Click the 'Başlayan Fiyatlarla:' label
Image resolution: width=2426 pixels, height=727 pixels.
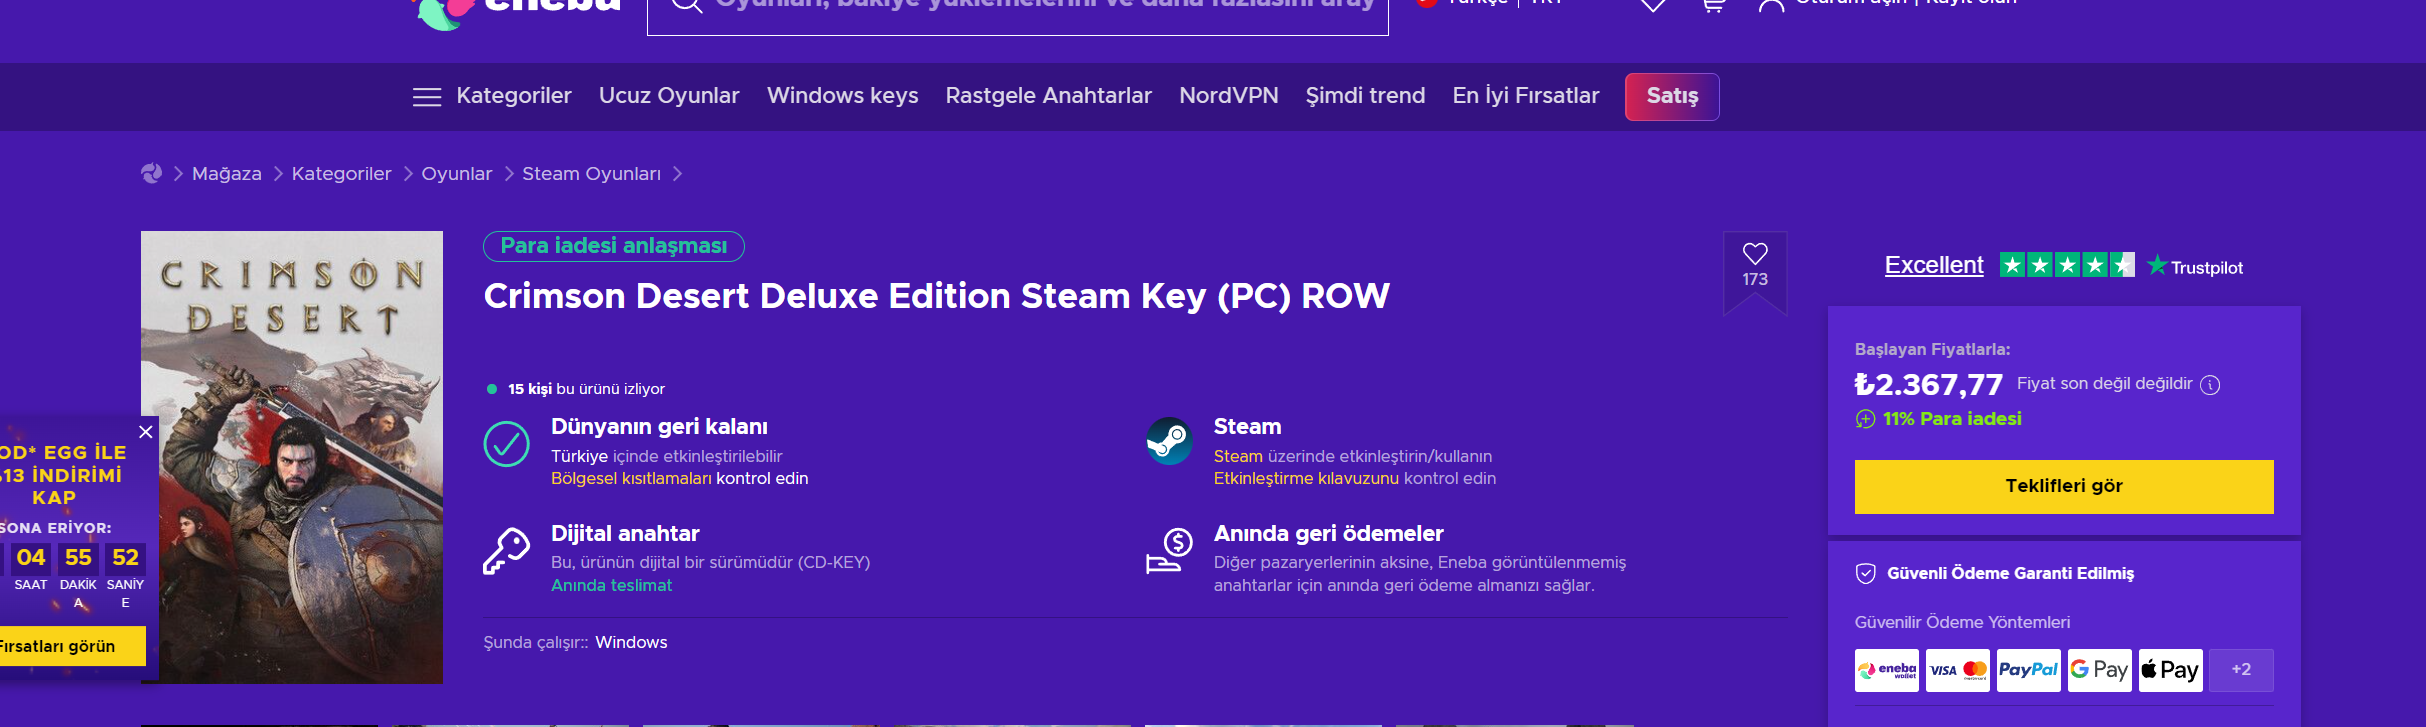pos(1932,349)
